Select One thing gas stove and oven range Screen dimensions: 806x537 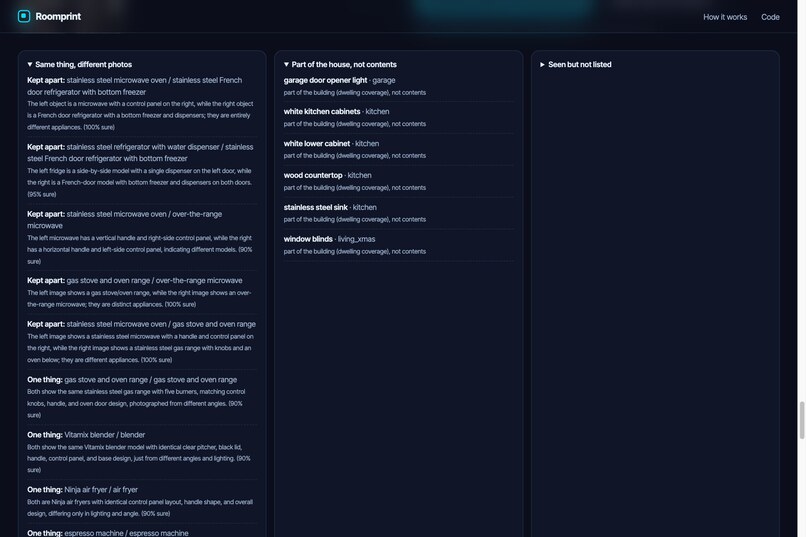click(x=142, y=397)
